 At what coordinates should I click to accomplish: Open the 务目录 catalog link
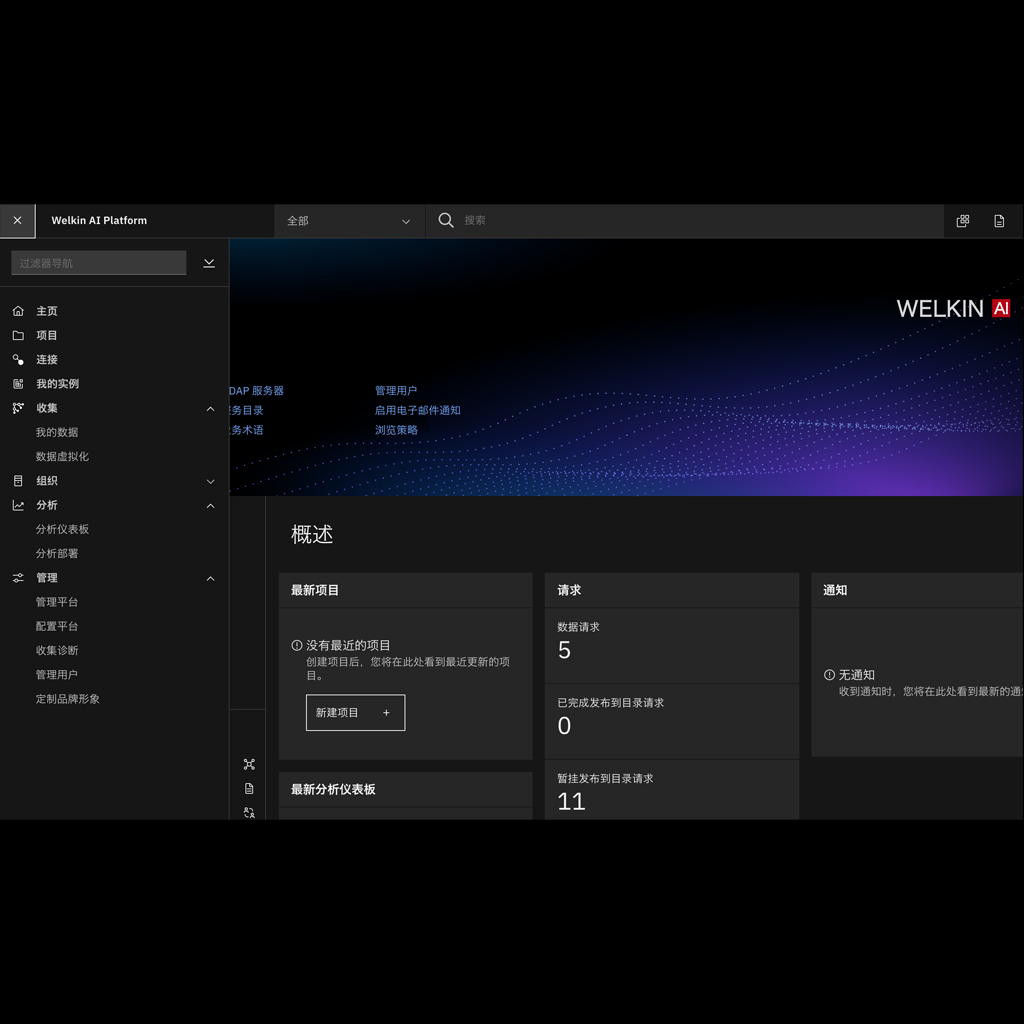click(247, 410)
